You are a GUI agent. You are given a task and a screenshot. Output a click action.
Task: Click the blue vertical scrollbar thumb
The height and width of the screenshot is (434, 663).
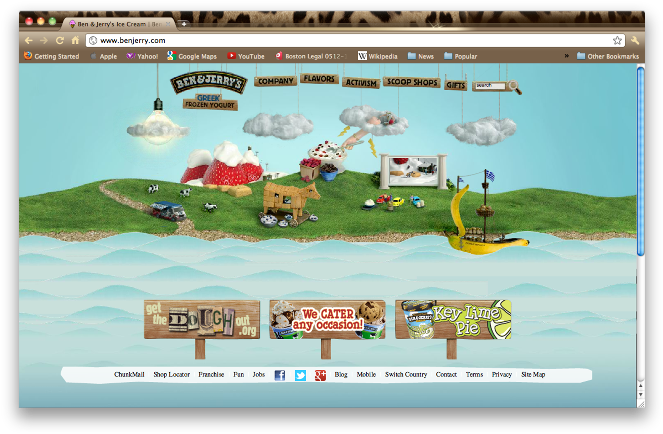641,161
